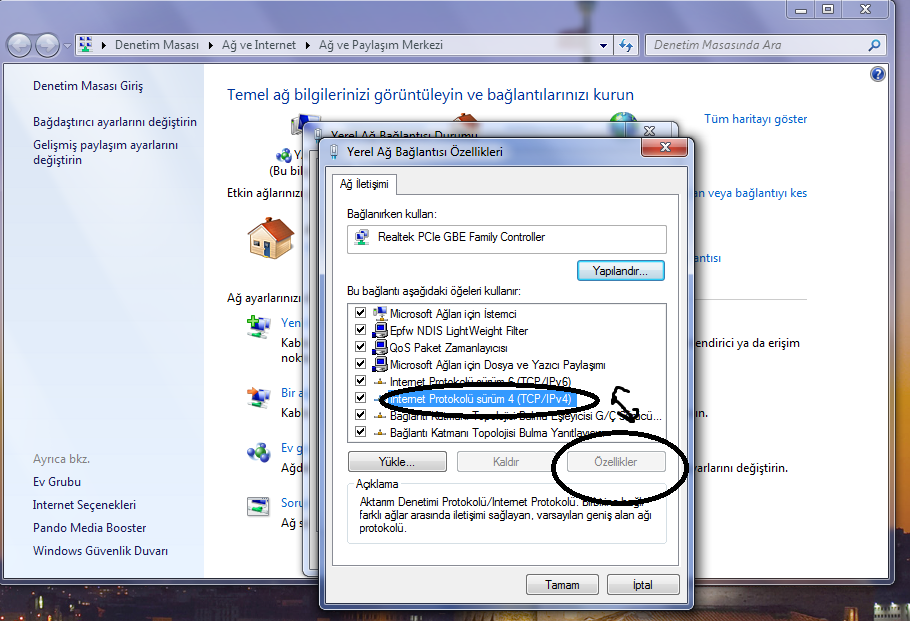
Task: Click İptal to cancel the dialog
Action: [x=642, y=584]
